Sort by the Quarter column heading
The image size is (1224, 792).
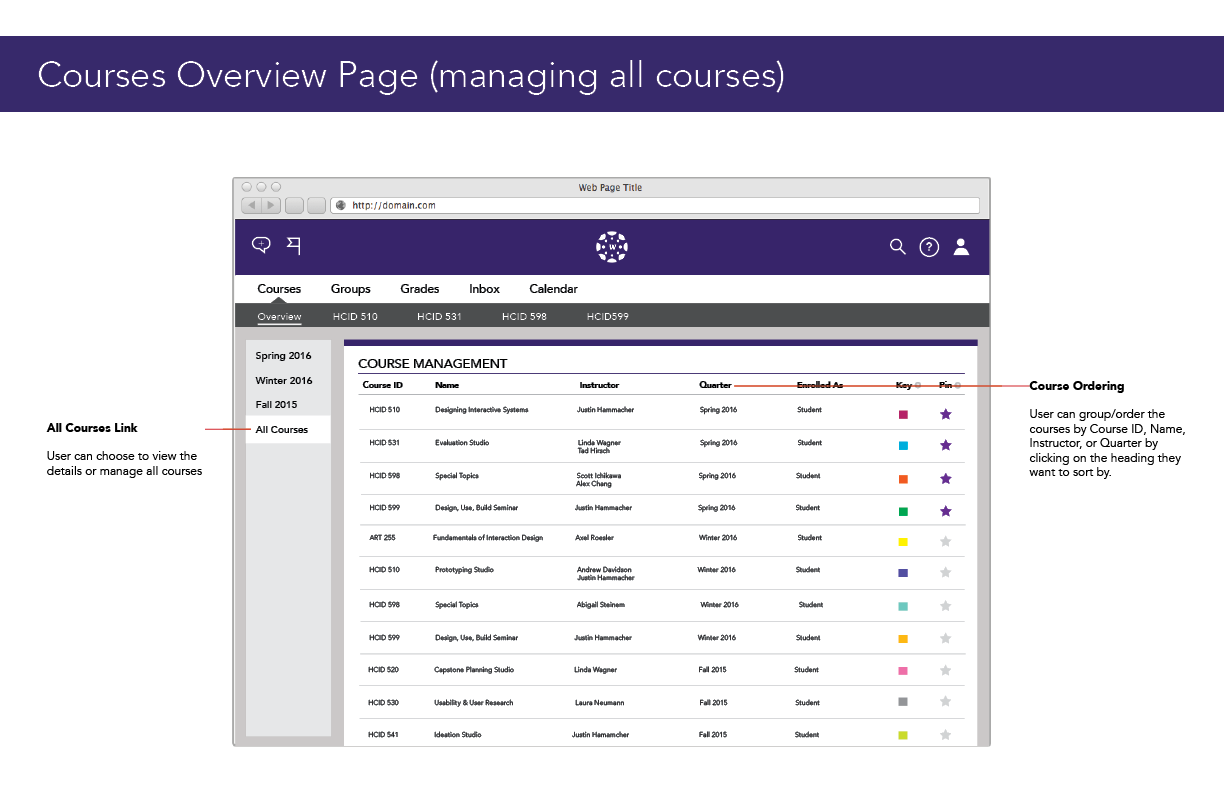click(715, 385)
